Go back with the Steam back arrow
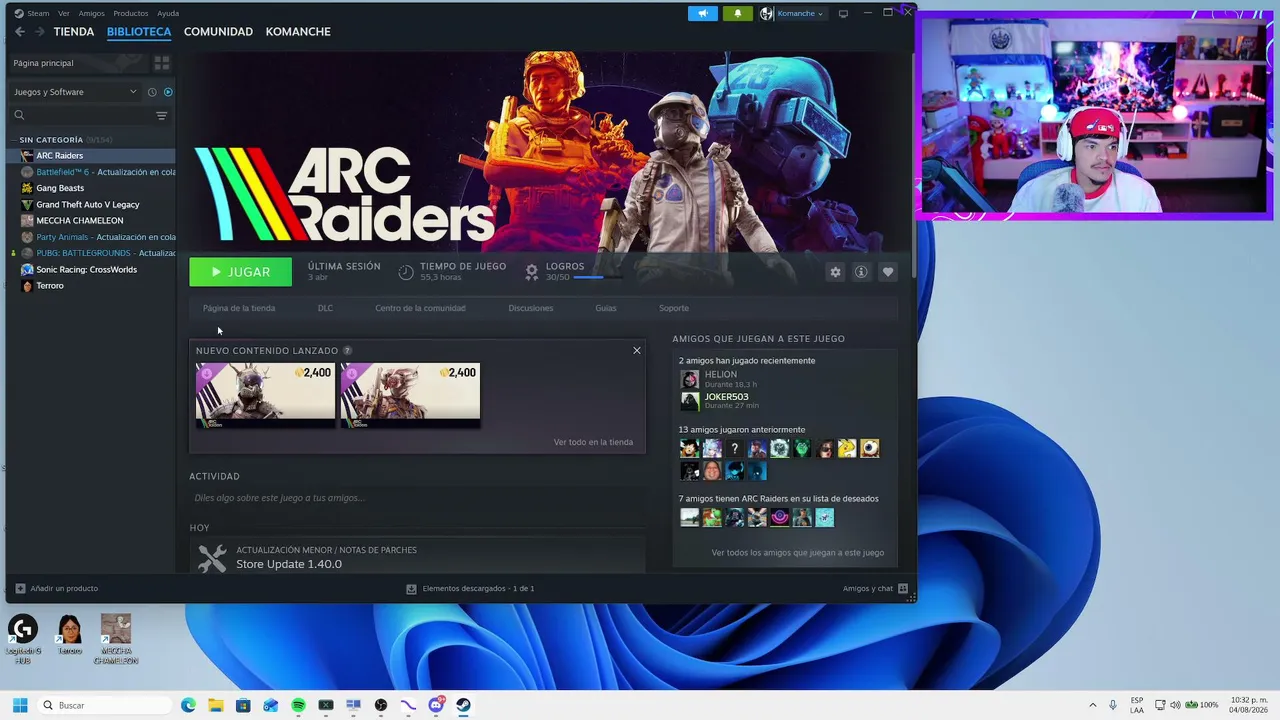The width and height of the screenshot is (1280, 720). (19, 32)
